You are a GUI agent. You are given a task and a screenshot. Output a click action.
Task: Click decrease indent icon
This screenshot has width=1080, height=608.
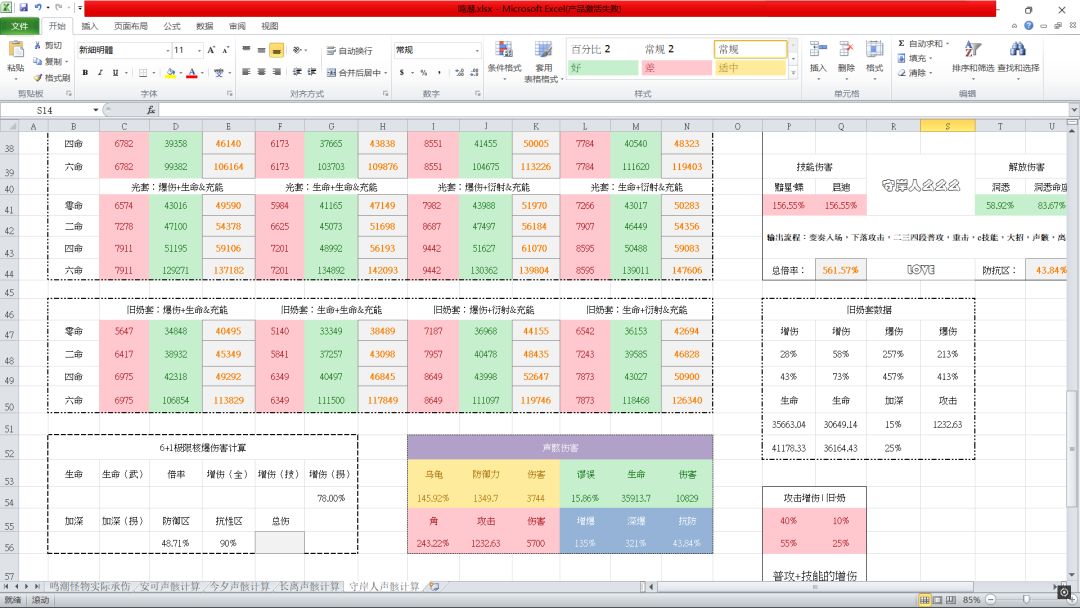click(297, 72)
